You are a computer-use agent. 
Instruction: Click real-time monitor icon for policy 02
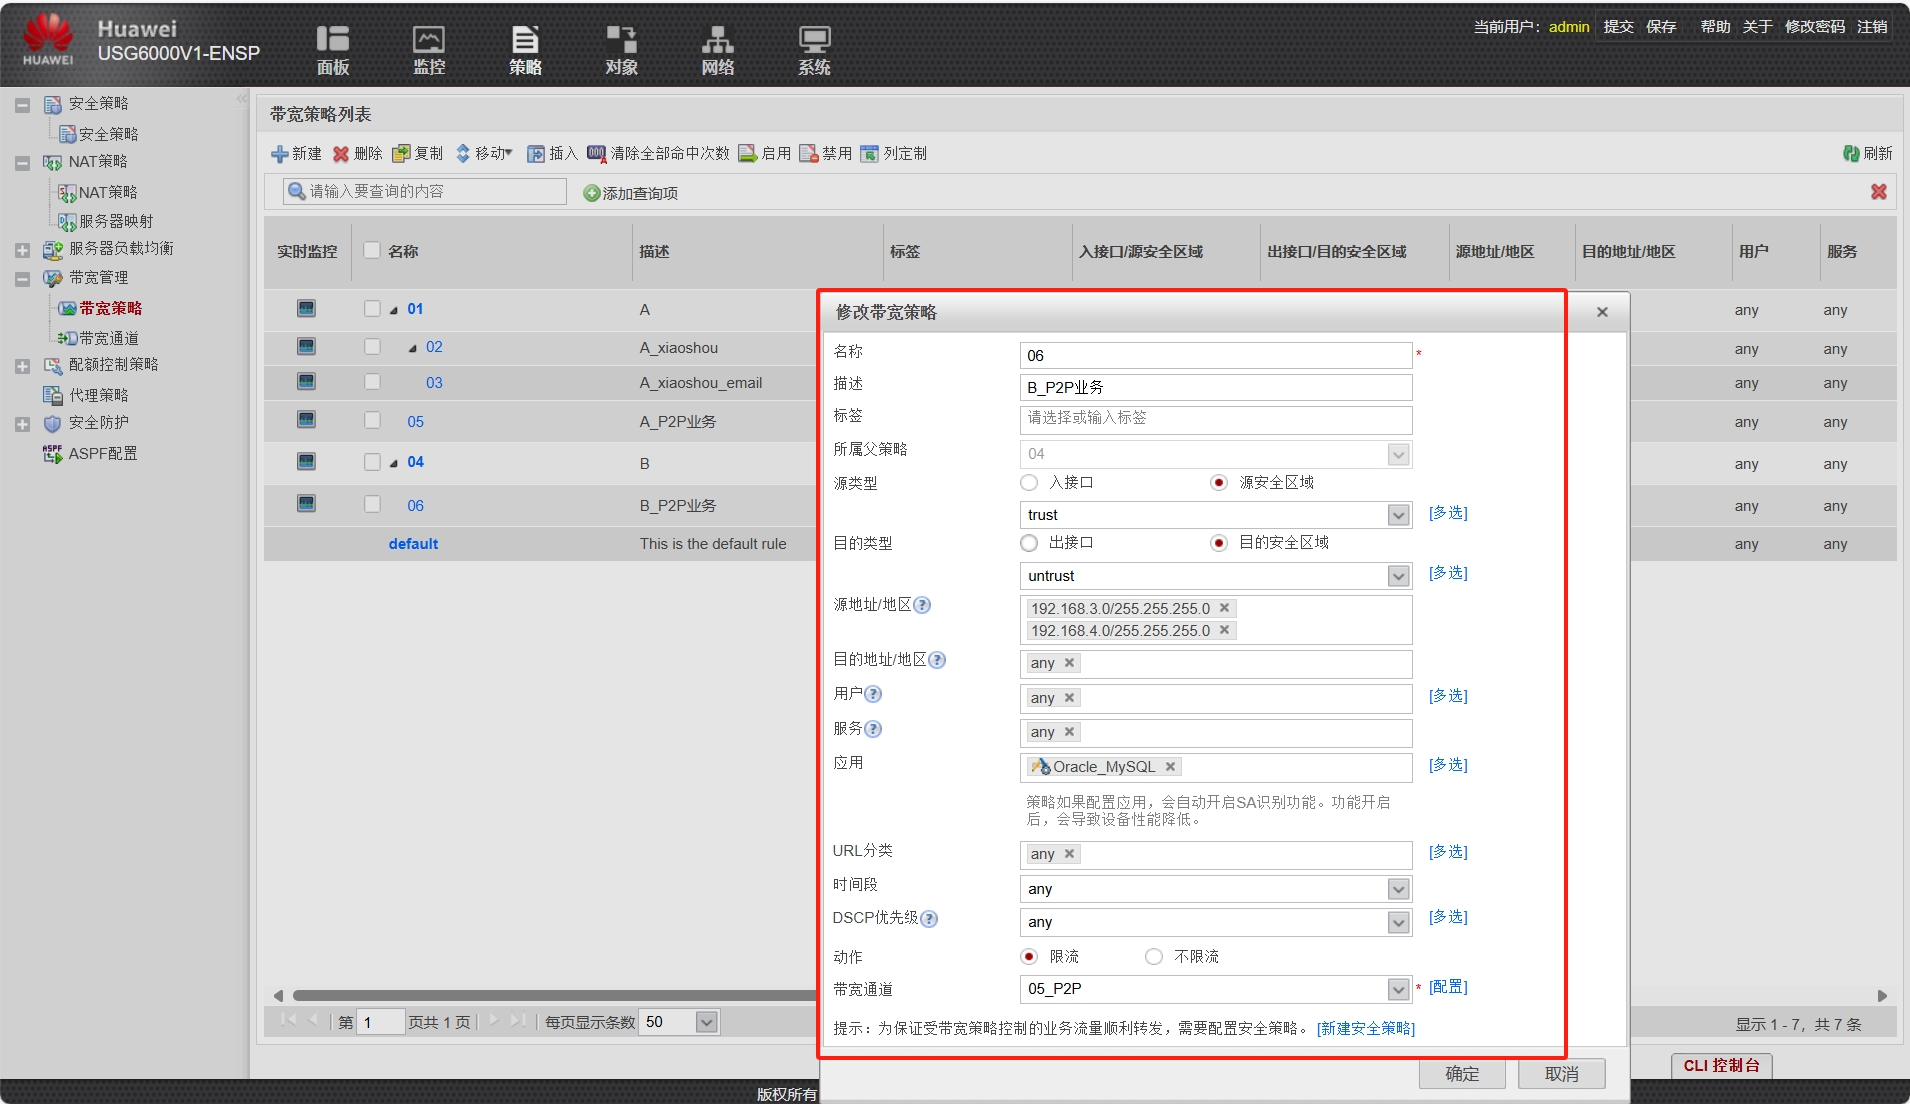coord(306,347)
